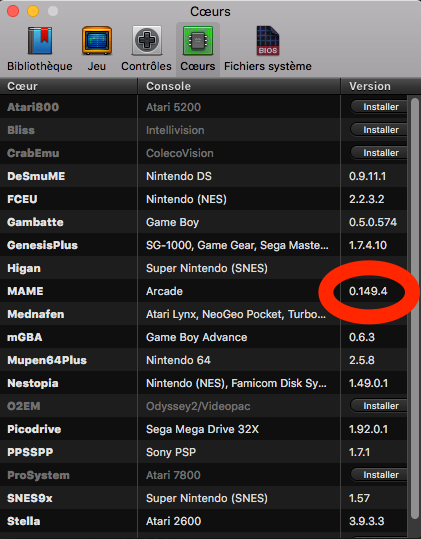Screen dimensions: 421x539
Task: Click SNES9x version 1.57
Action: tap(359, 498)
